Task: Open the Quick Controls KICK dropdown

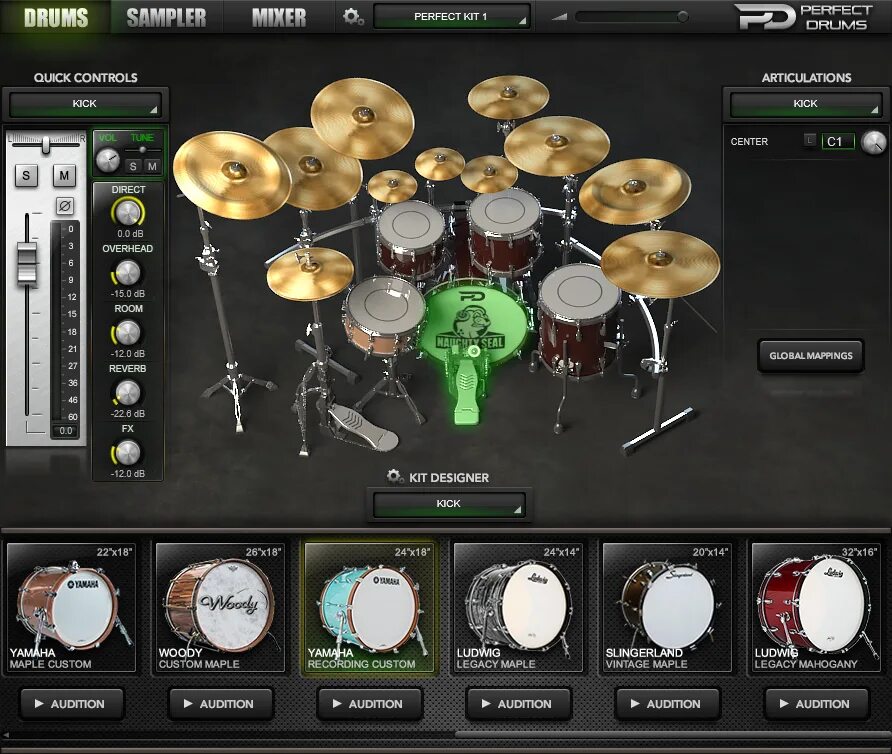Action: [85, 104]
